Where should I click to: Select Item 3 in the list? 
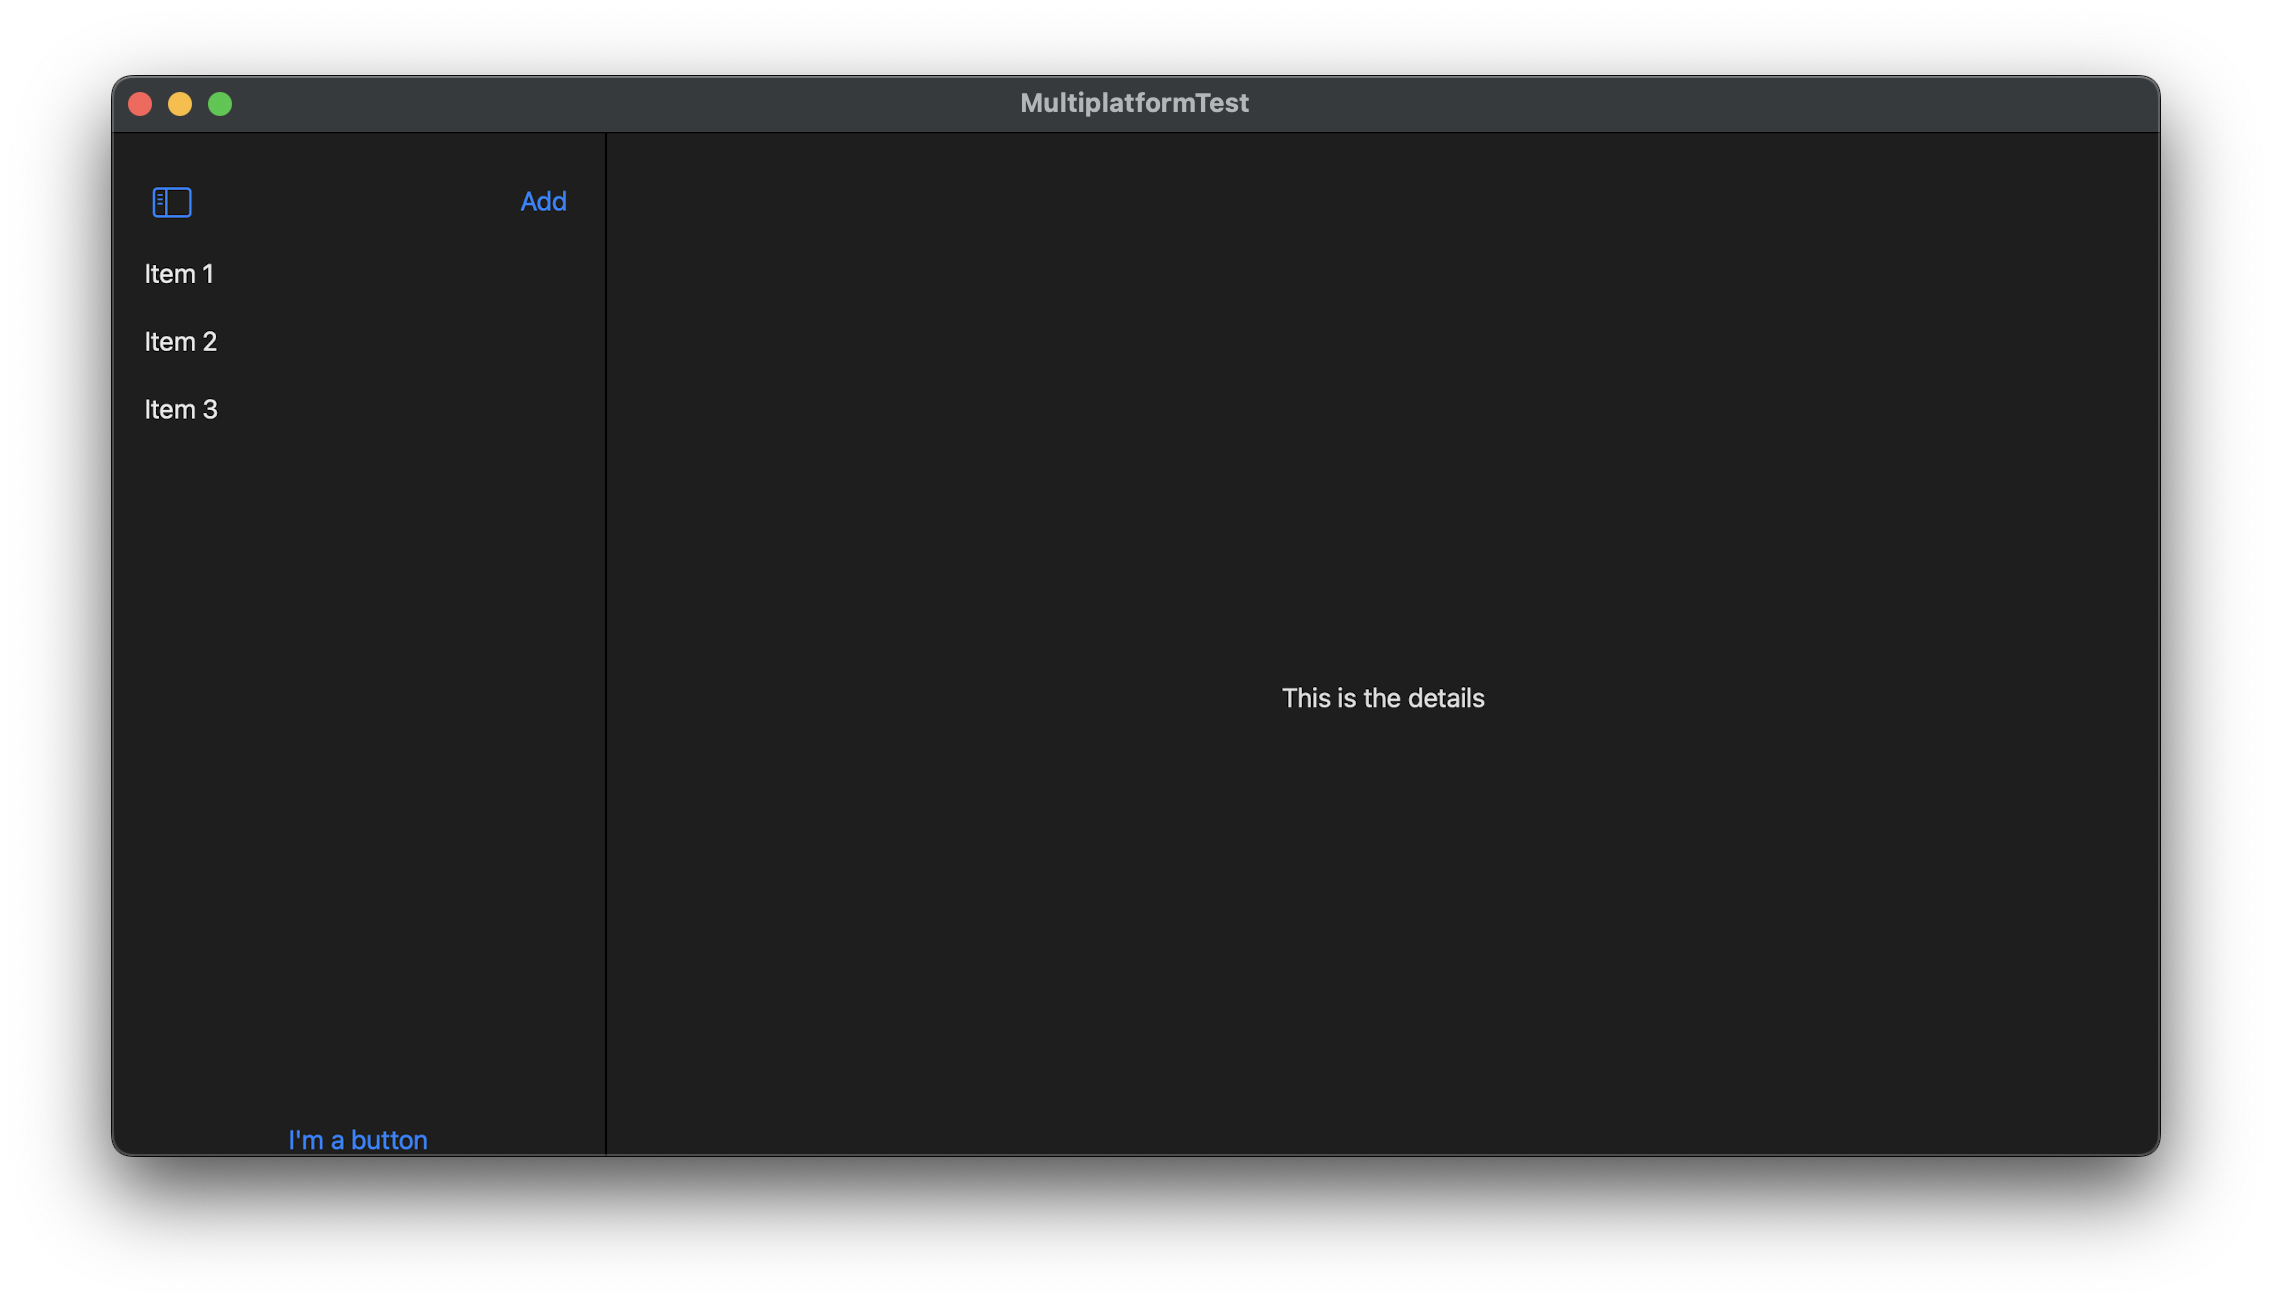(x=179, y=407)
